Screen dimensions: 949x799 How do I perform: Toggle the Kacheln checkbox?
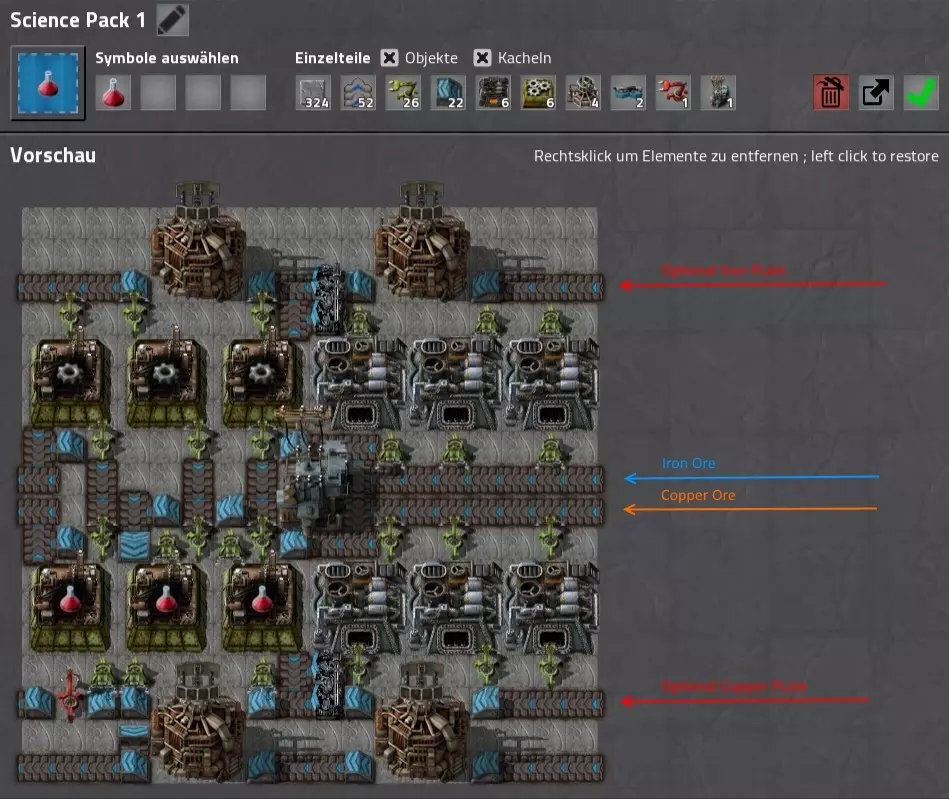(x=482, y=58)
